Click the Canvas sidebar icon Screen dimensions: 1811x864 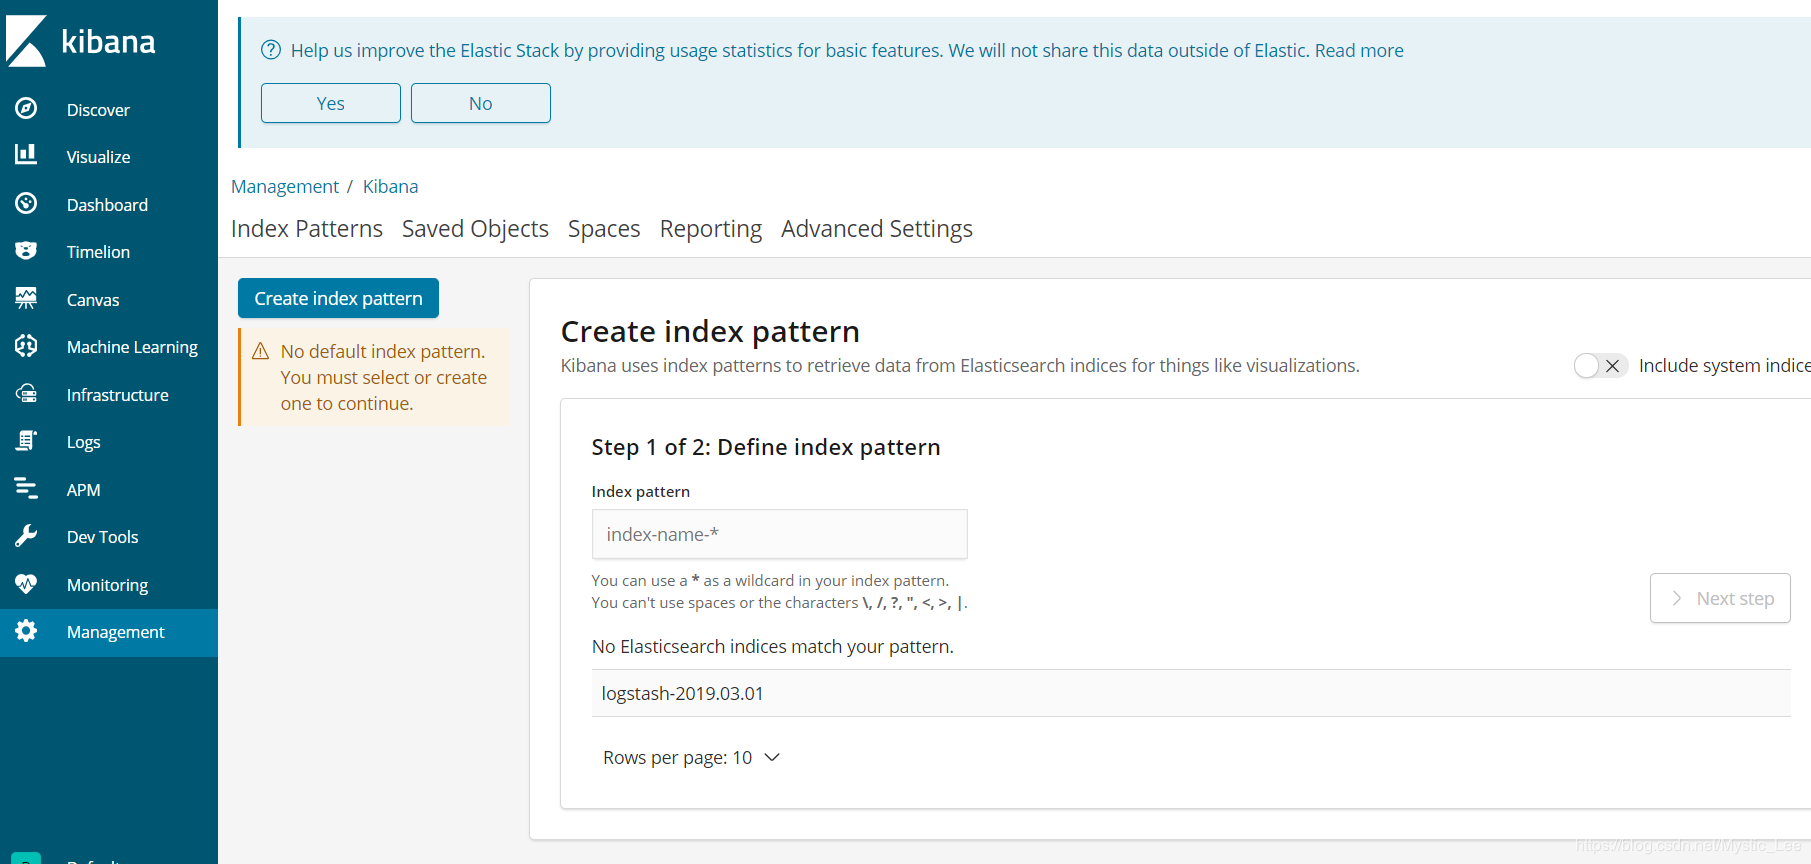26,298
